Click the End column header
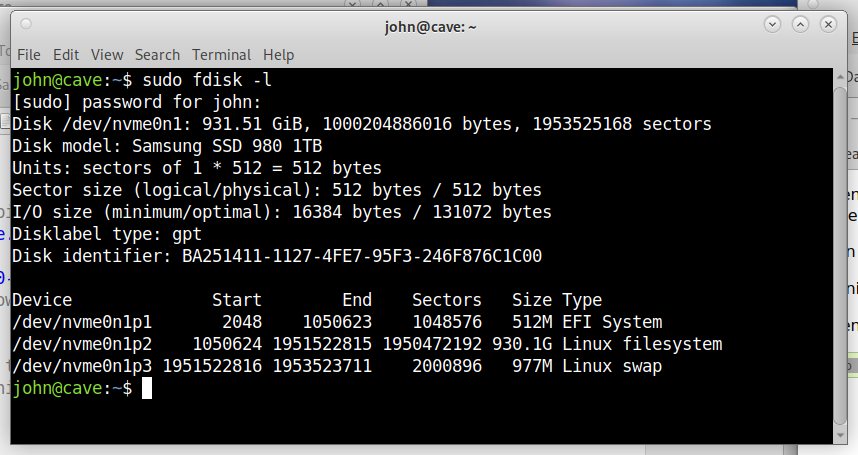This screenshot has height=455, width=858. pos(357,300)
